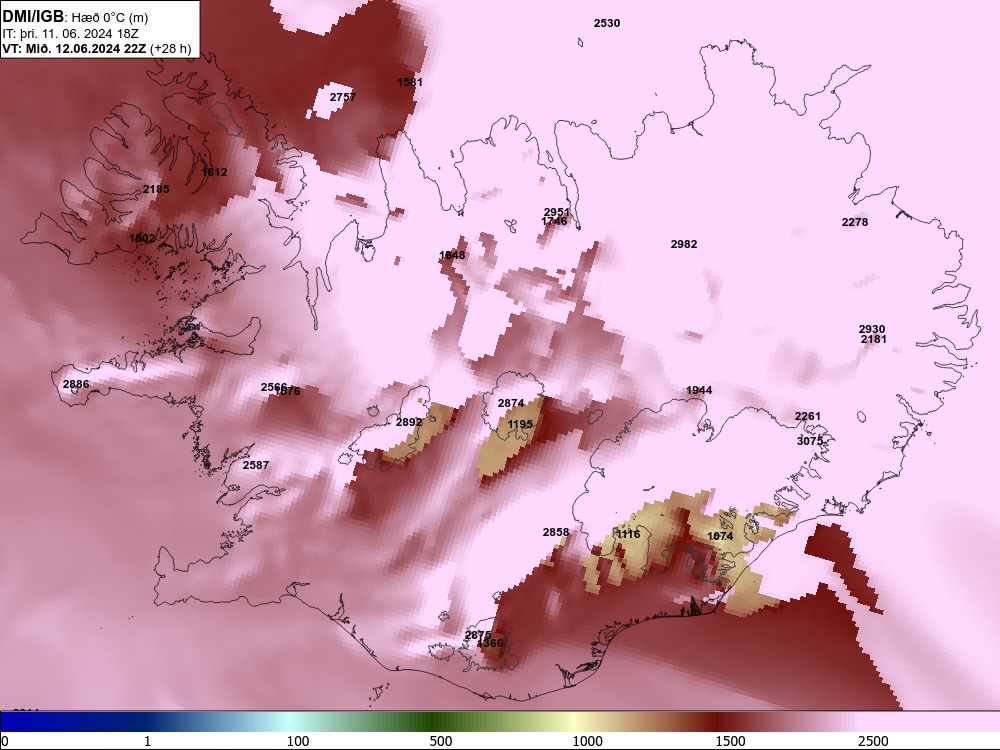Click the DMI/IGB title text
The height and width of the screenshot is (750, 1000).
pyautogui.click(x=33, y=17)
